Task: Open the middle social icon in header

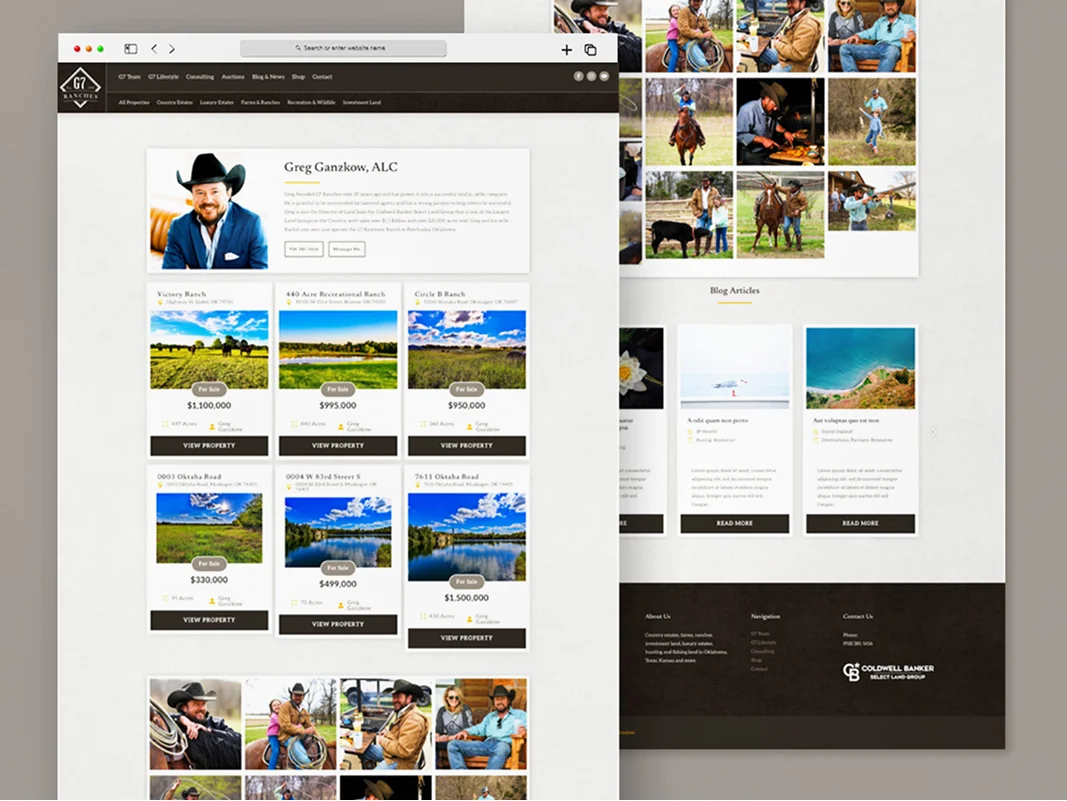Action: tap(591, 76)
